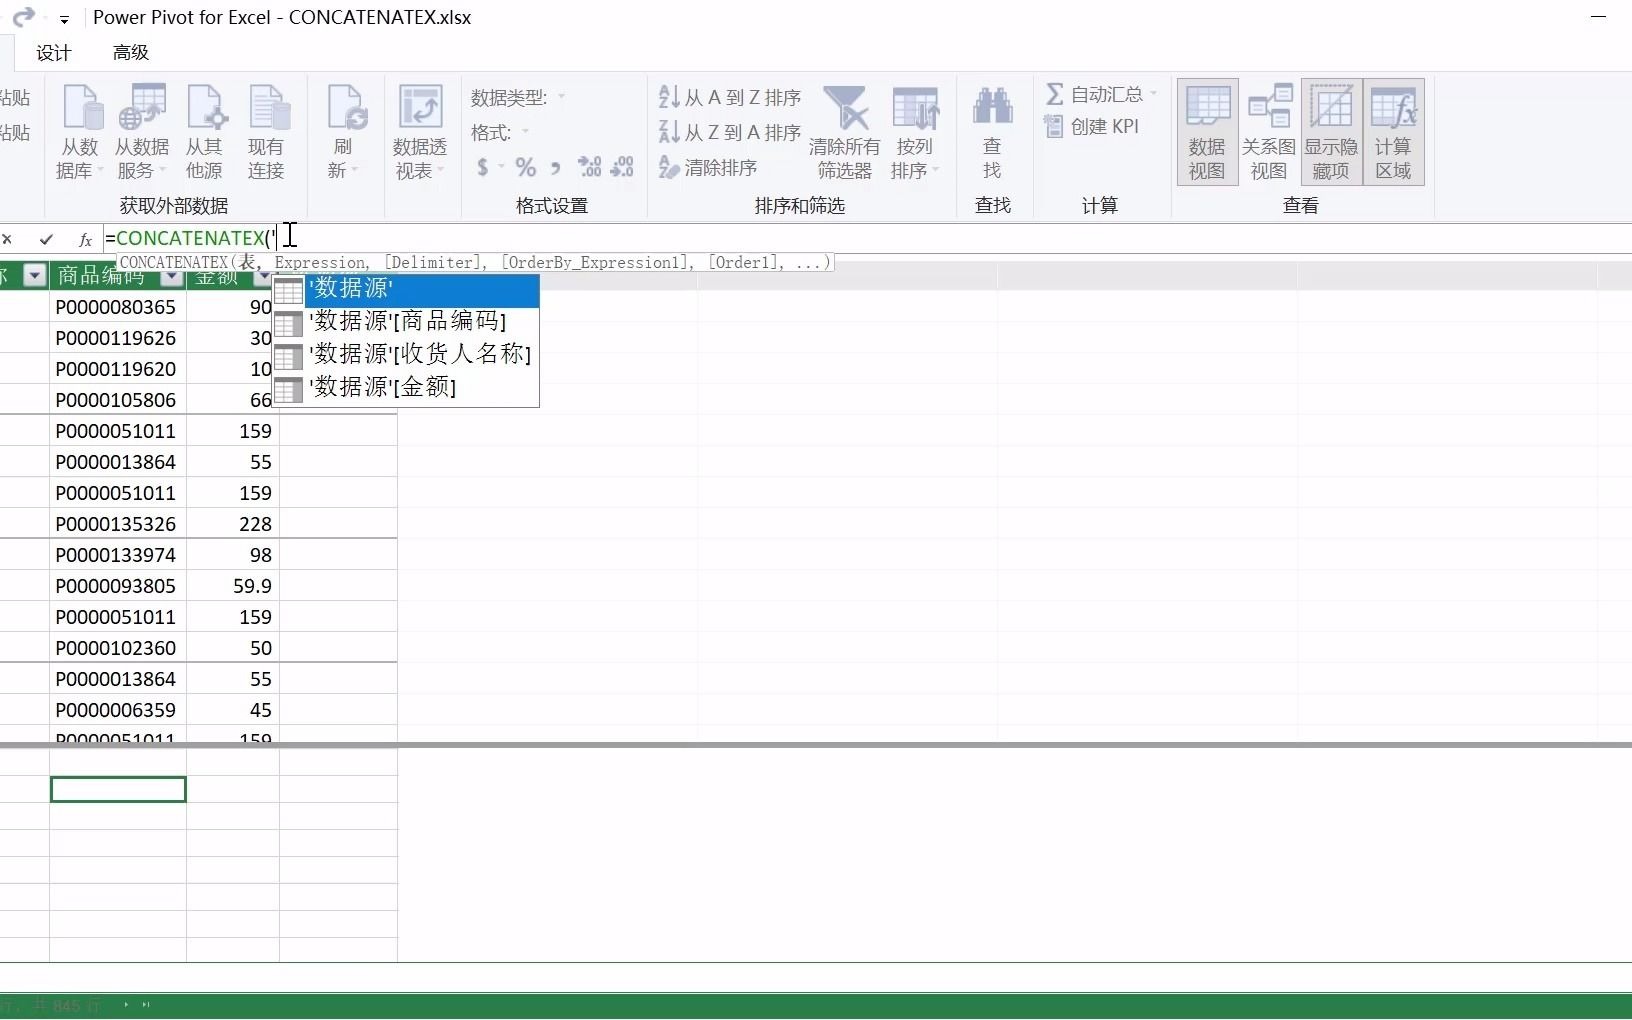Image resolution: width=1632 pixels, height=1020 pixels.
Task: Click cell P0000133974
Action: click(118, 555)
